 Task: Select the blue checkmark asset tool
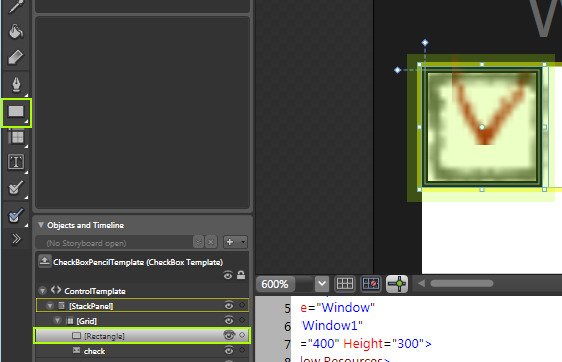click(x=16, y=215)
